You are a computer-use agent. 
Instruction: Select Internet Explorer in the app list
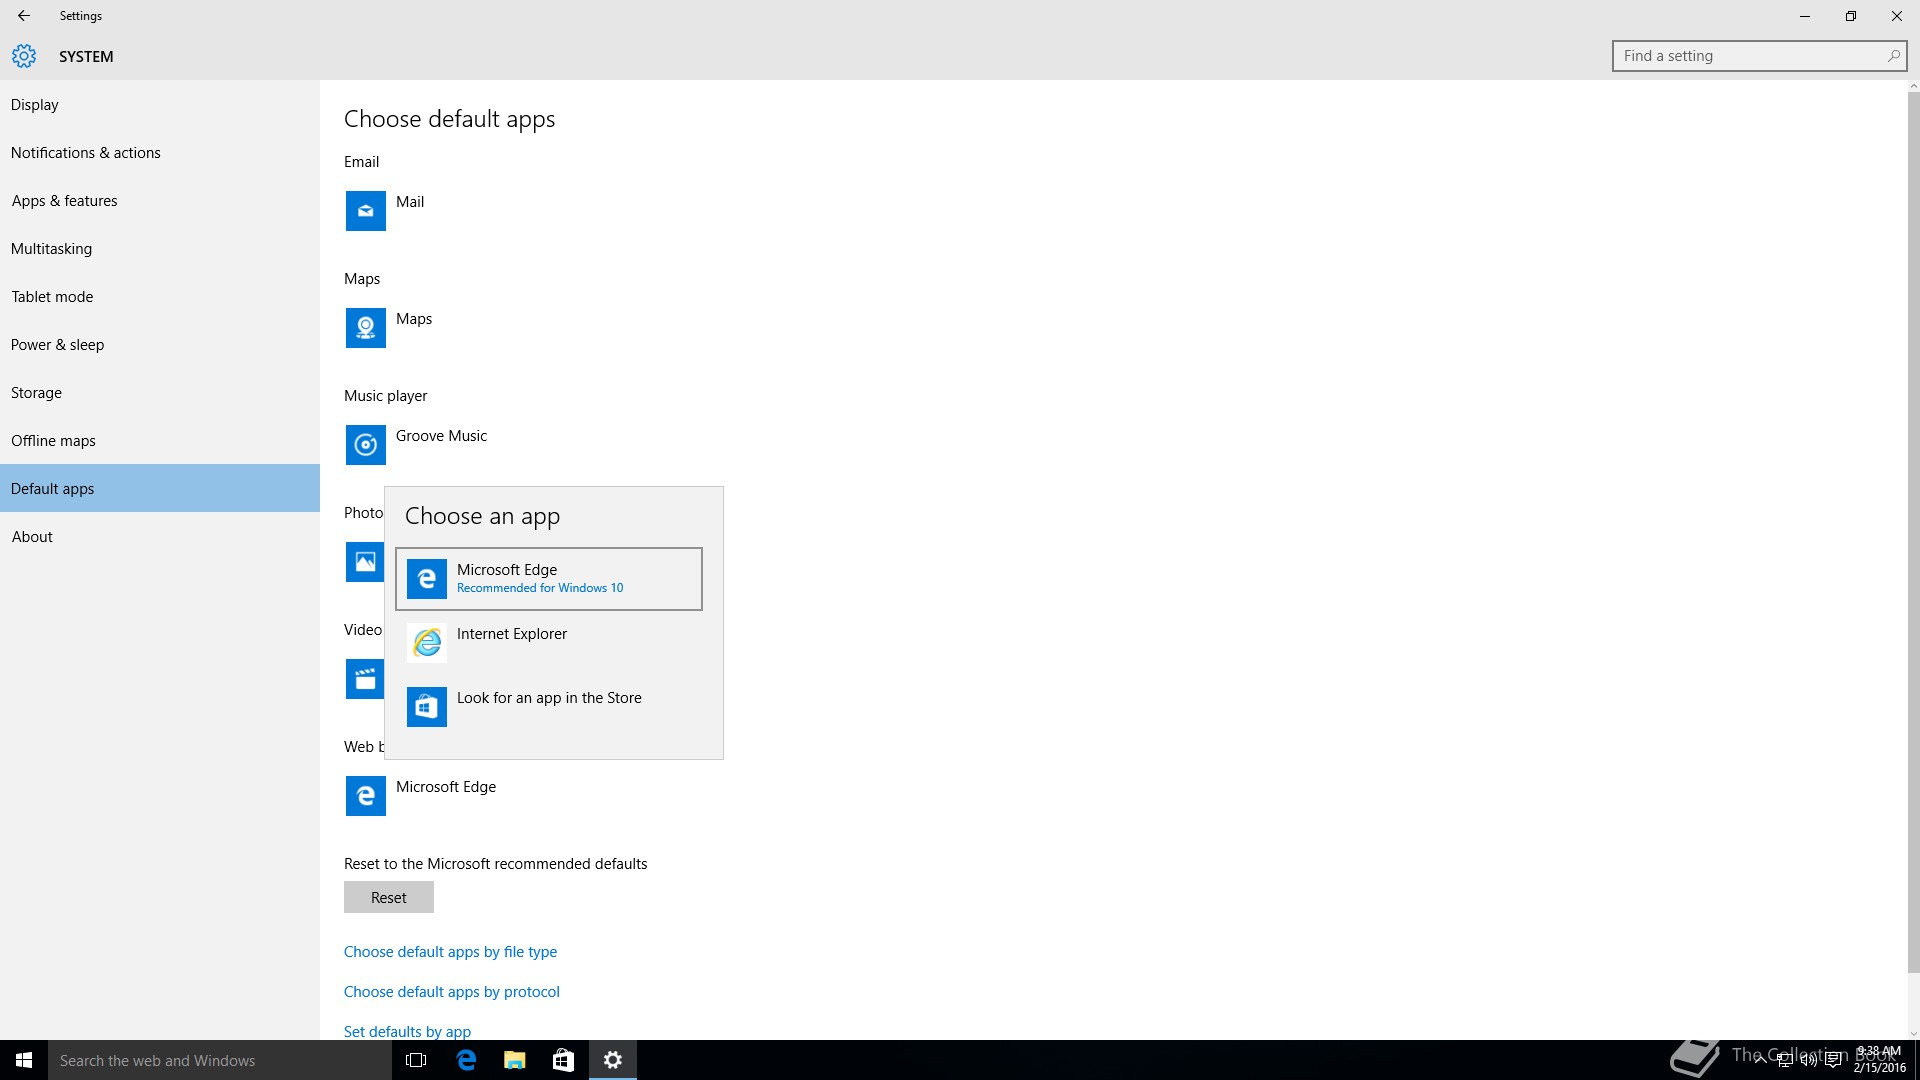pyautogui.click(x=549, y=643)
